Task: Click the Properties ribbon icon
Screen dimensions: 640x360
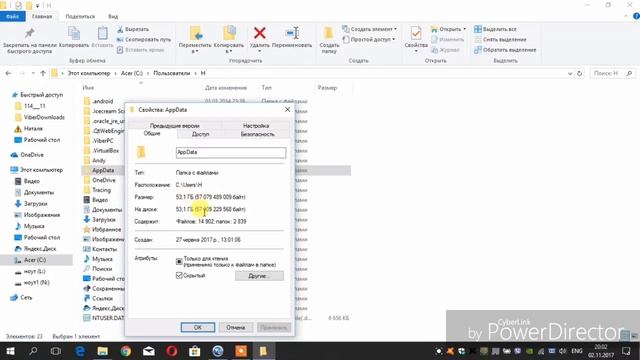Action: pyautogui.click(x=416, y=33)
